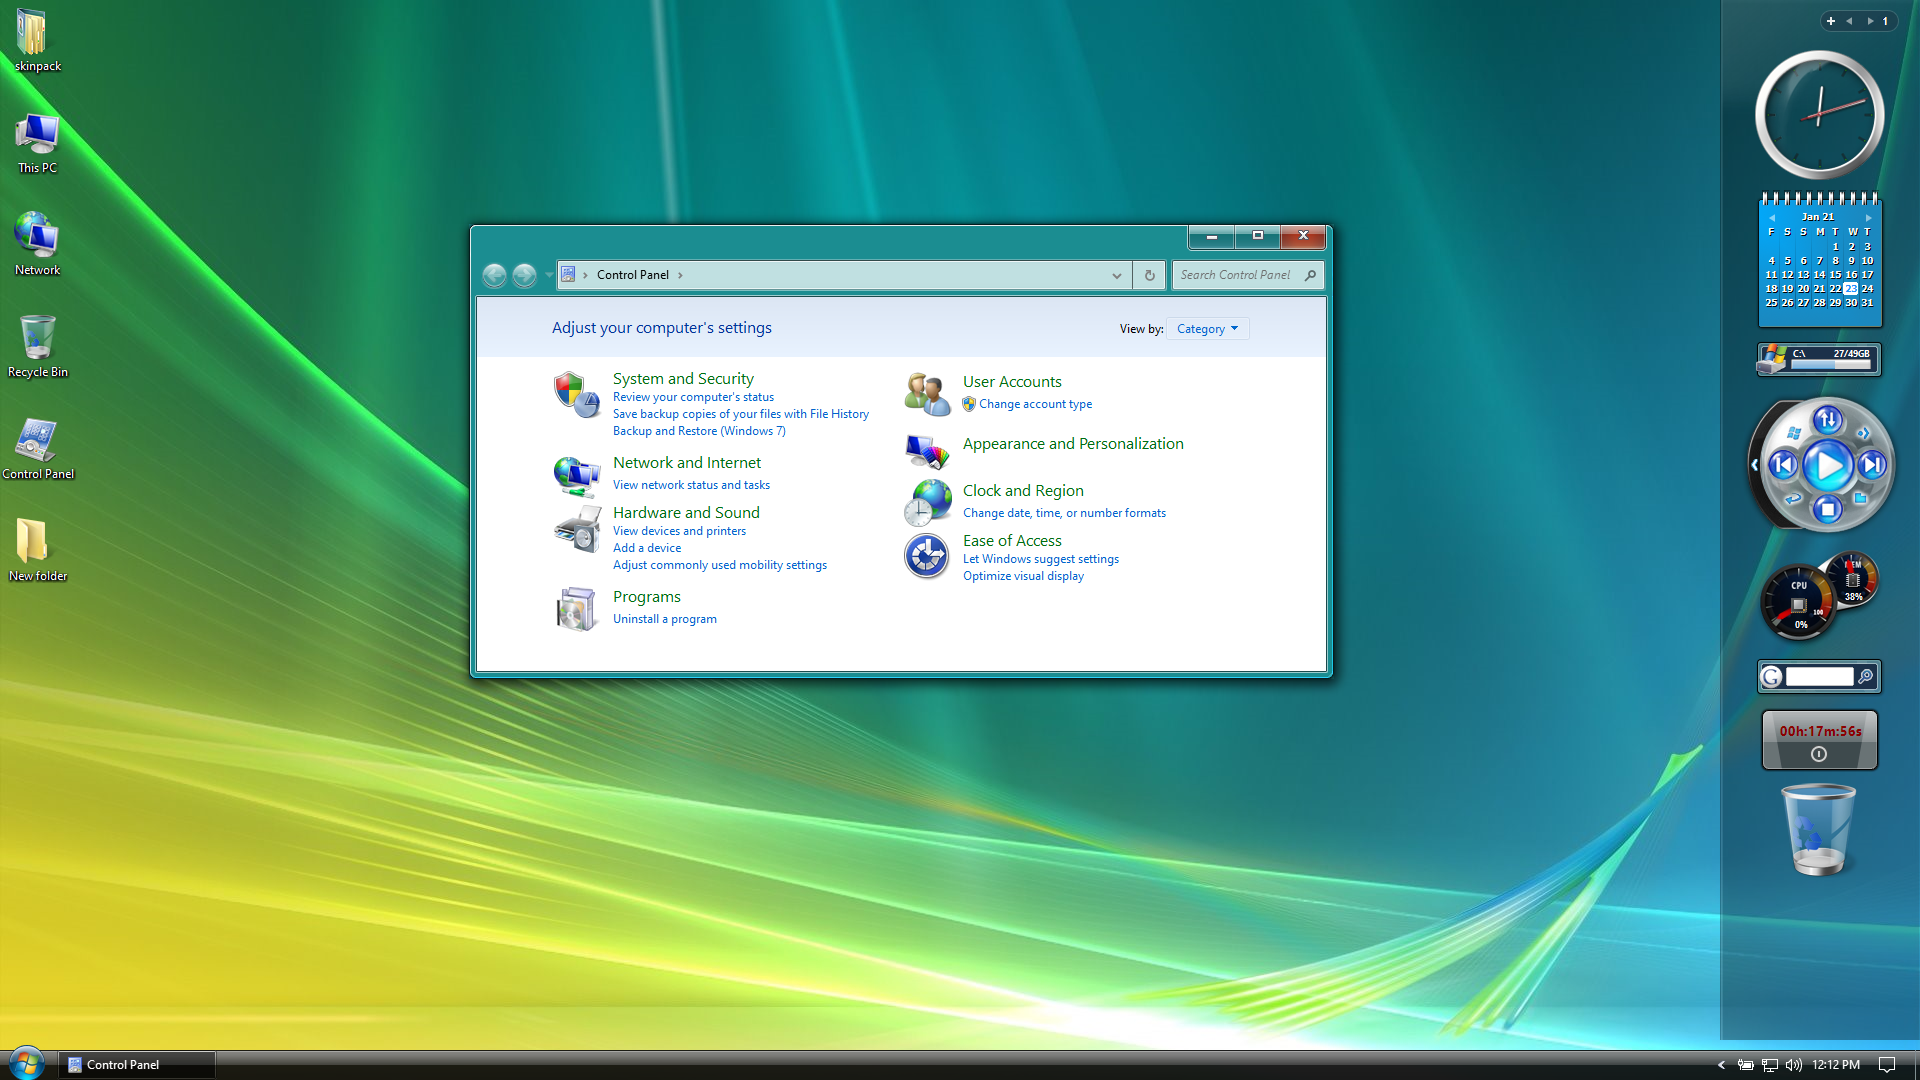Click the refresh button beside address bar
Screen dimensions: 1920x1080
tap(1149, 276)
